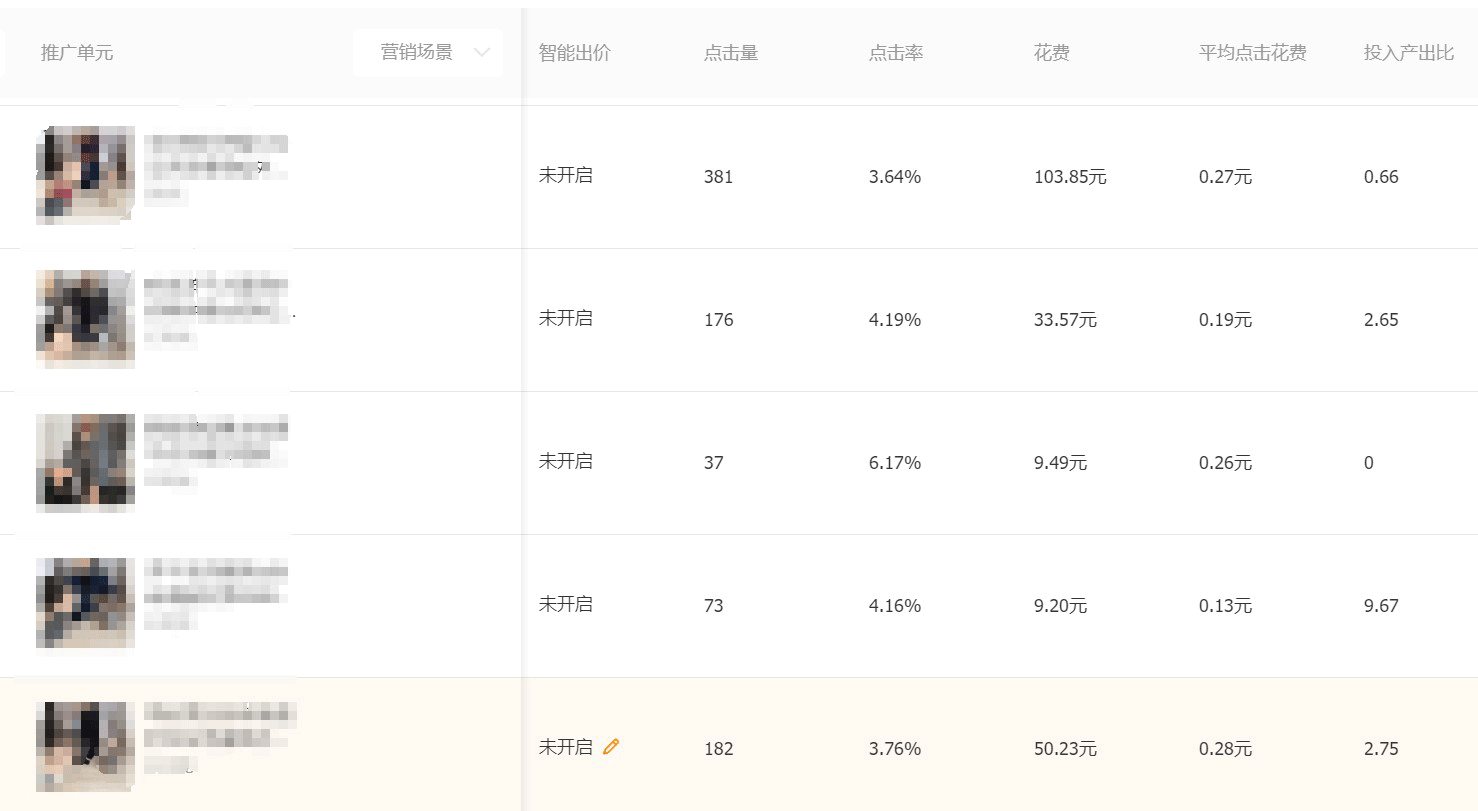Select the 9.67 投入产出比 value cell
This screenshot has height=811, width=1478.
(x=1381, y=606)
